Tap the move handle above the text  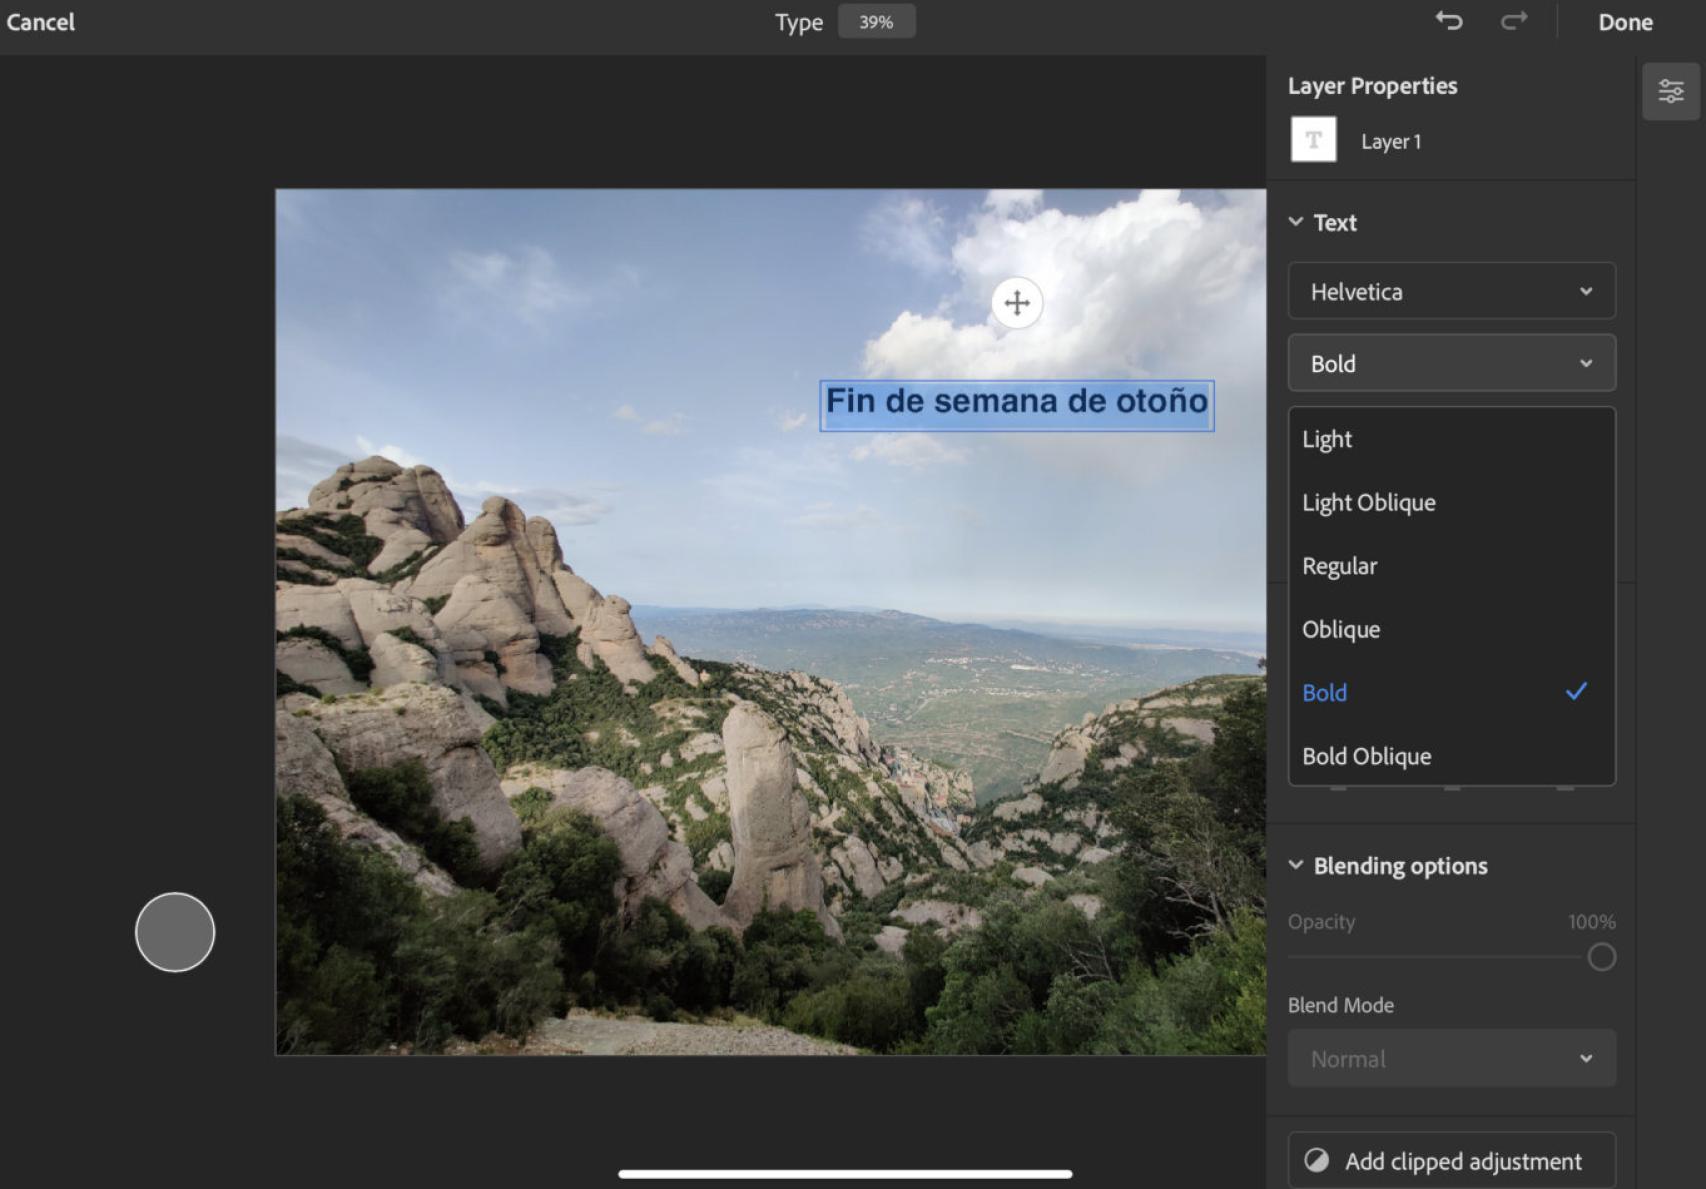[1016, 303]
